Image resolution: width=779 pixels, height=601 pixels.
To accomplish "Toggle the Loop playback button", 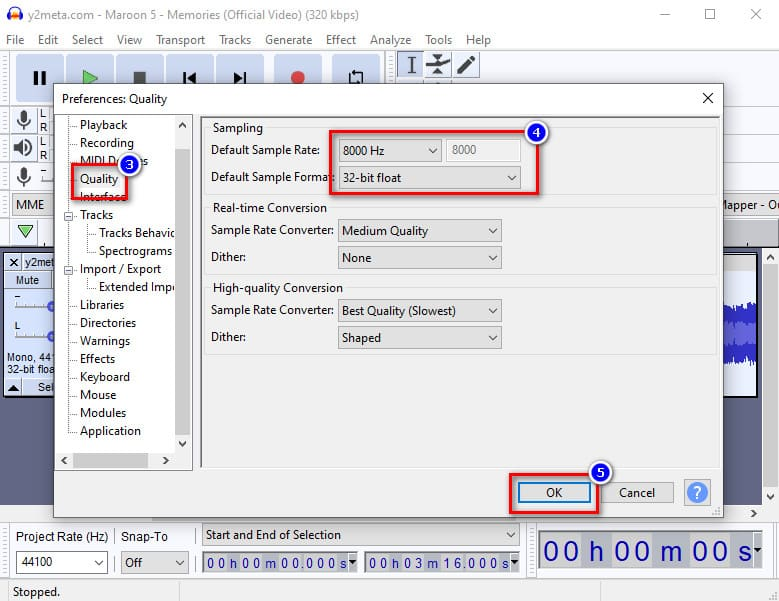I will 355,77.
